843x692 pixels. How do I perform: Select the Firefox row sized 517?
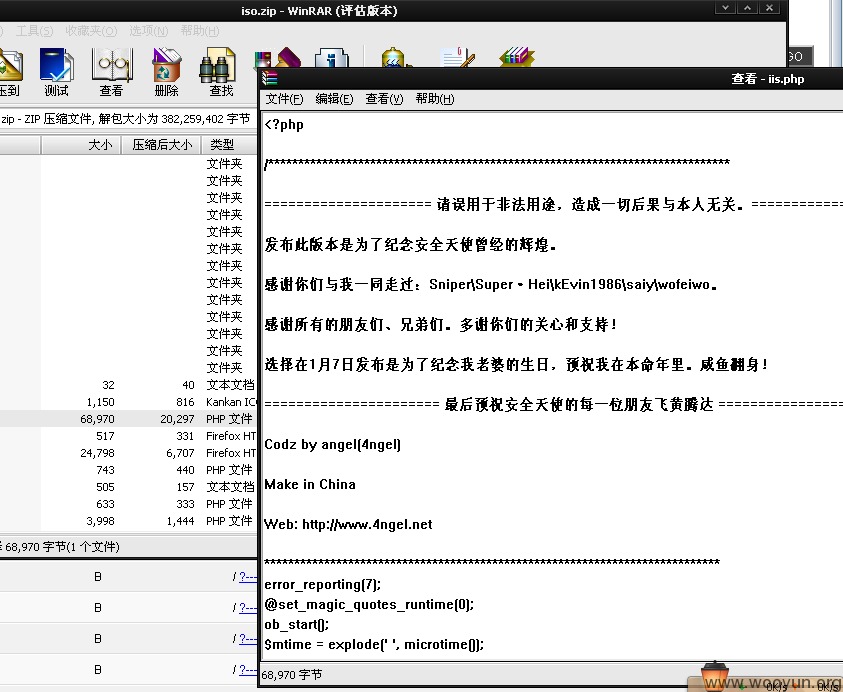click(128, 436)
